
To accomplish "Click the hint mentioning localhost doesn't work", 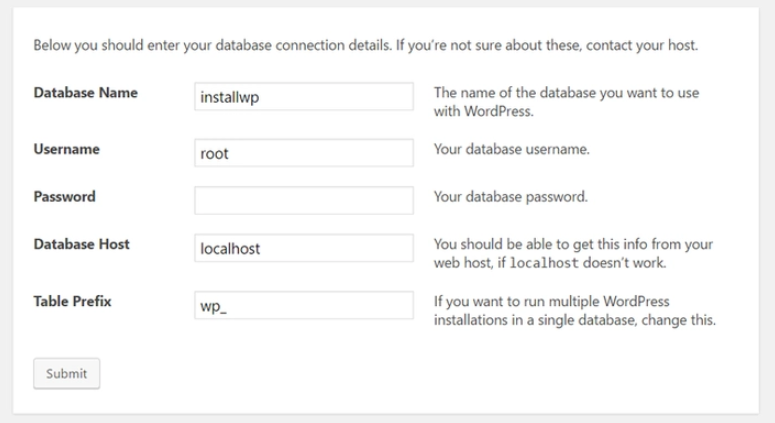I will click(573, 253).
